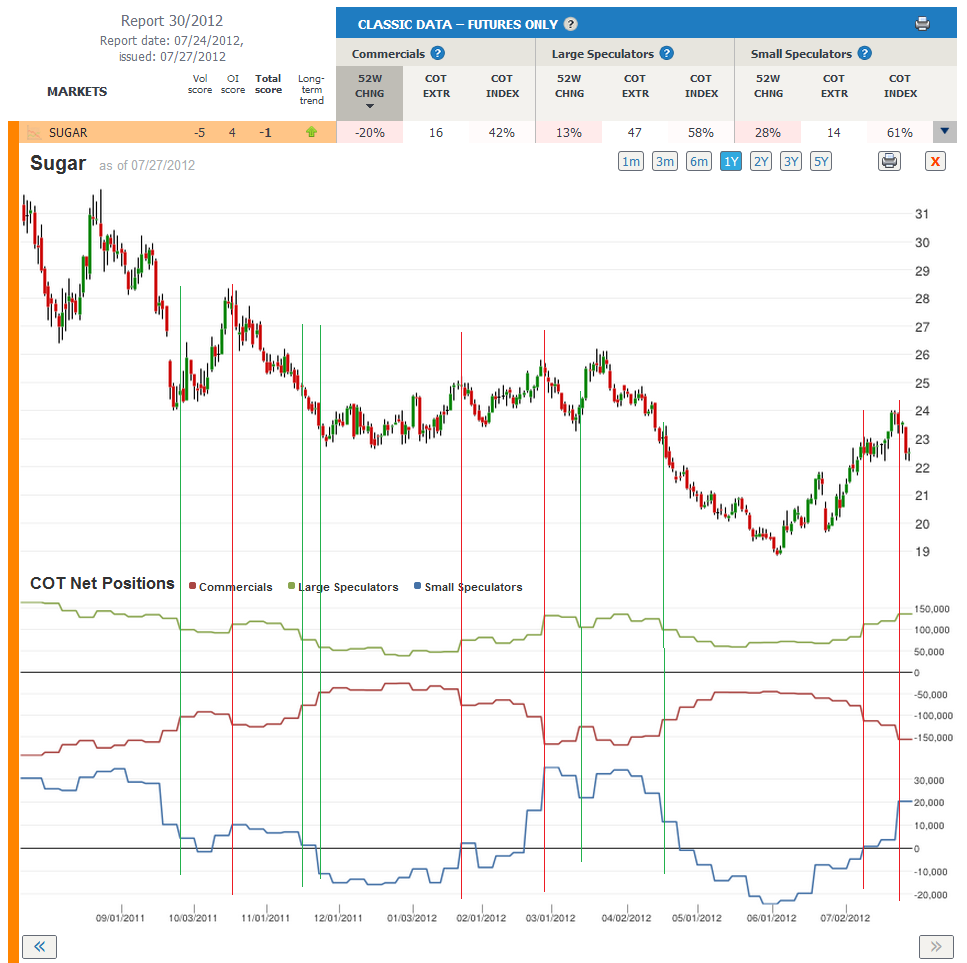The height and width of the screenshot is (963, 967).
Task: Sort by Small Speculators 52W CHNG column
Action: click(x=768, y=86)
